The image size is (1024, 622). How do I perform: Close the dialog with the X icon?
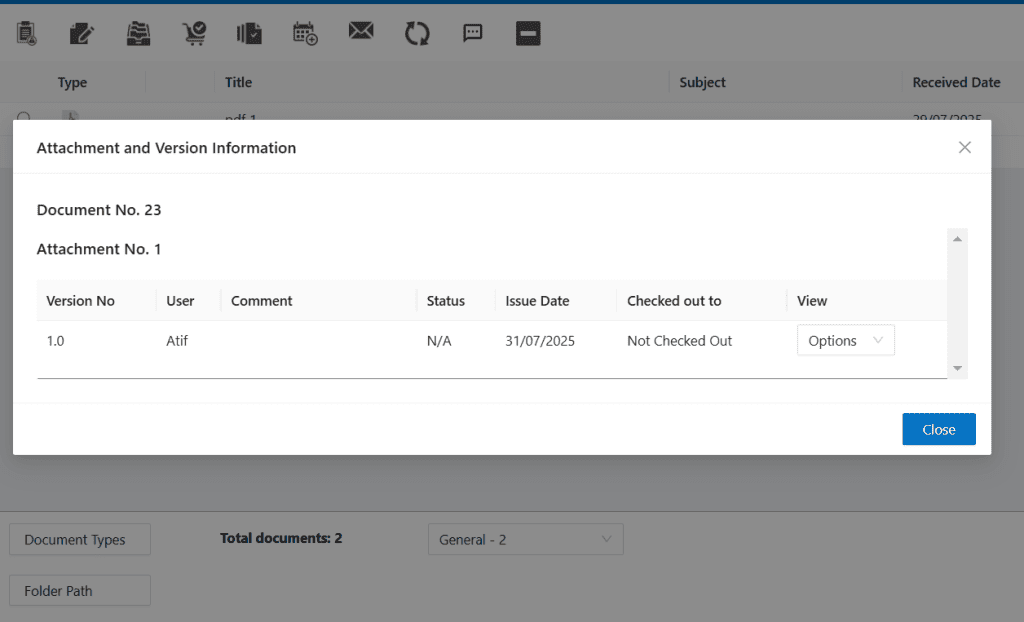point(965,148)
